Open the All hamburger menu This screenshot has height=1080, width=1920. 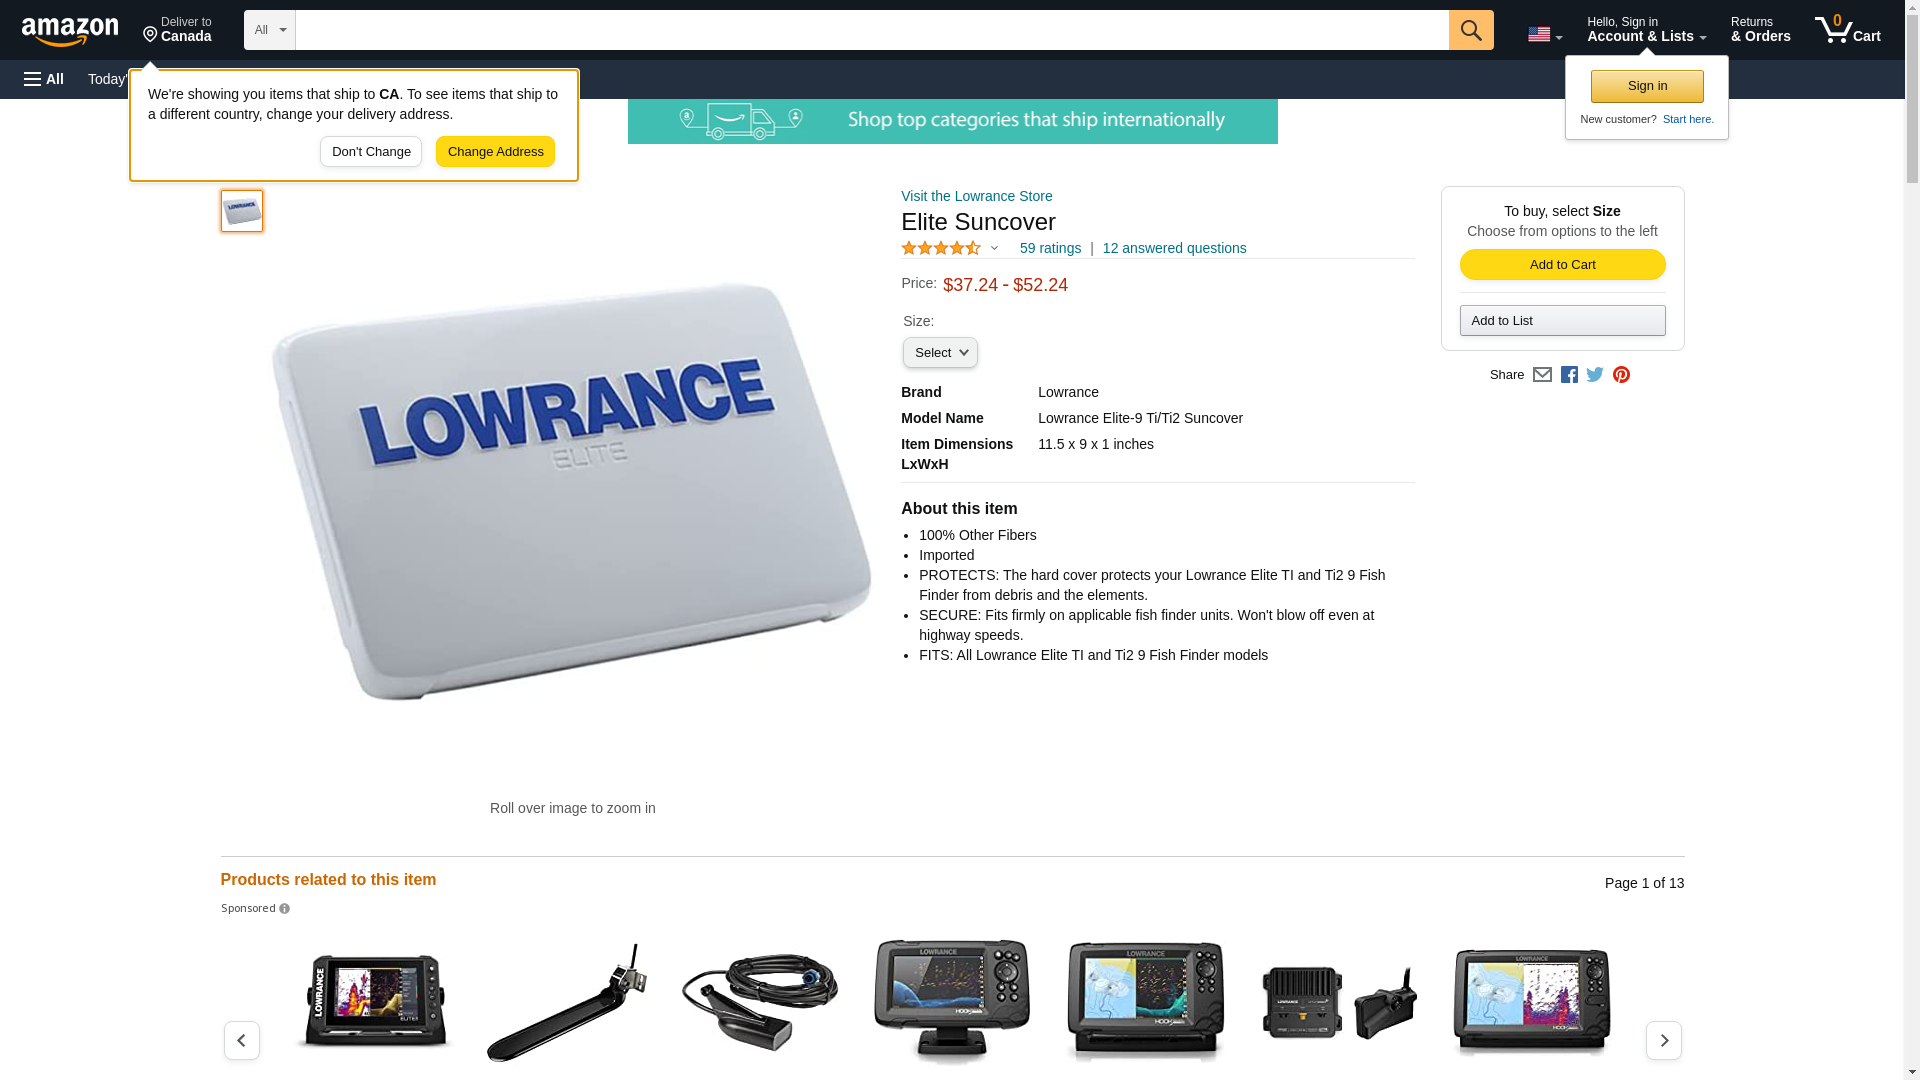[44, 79]
